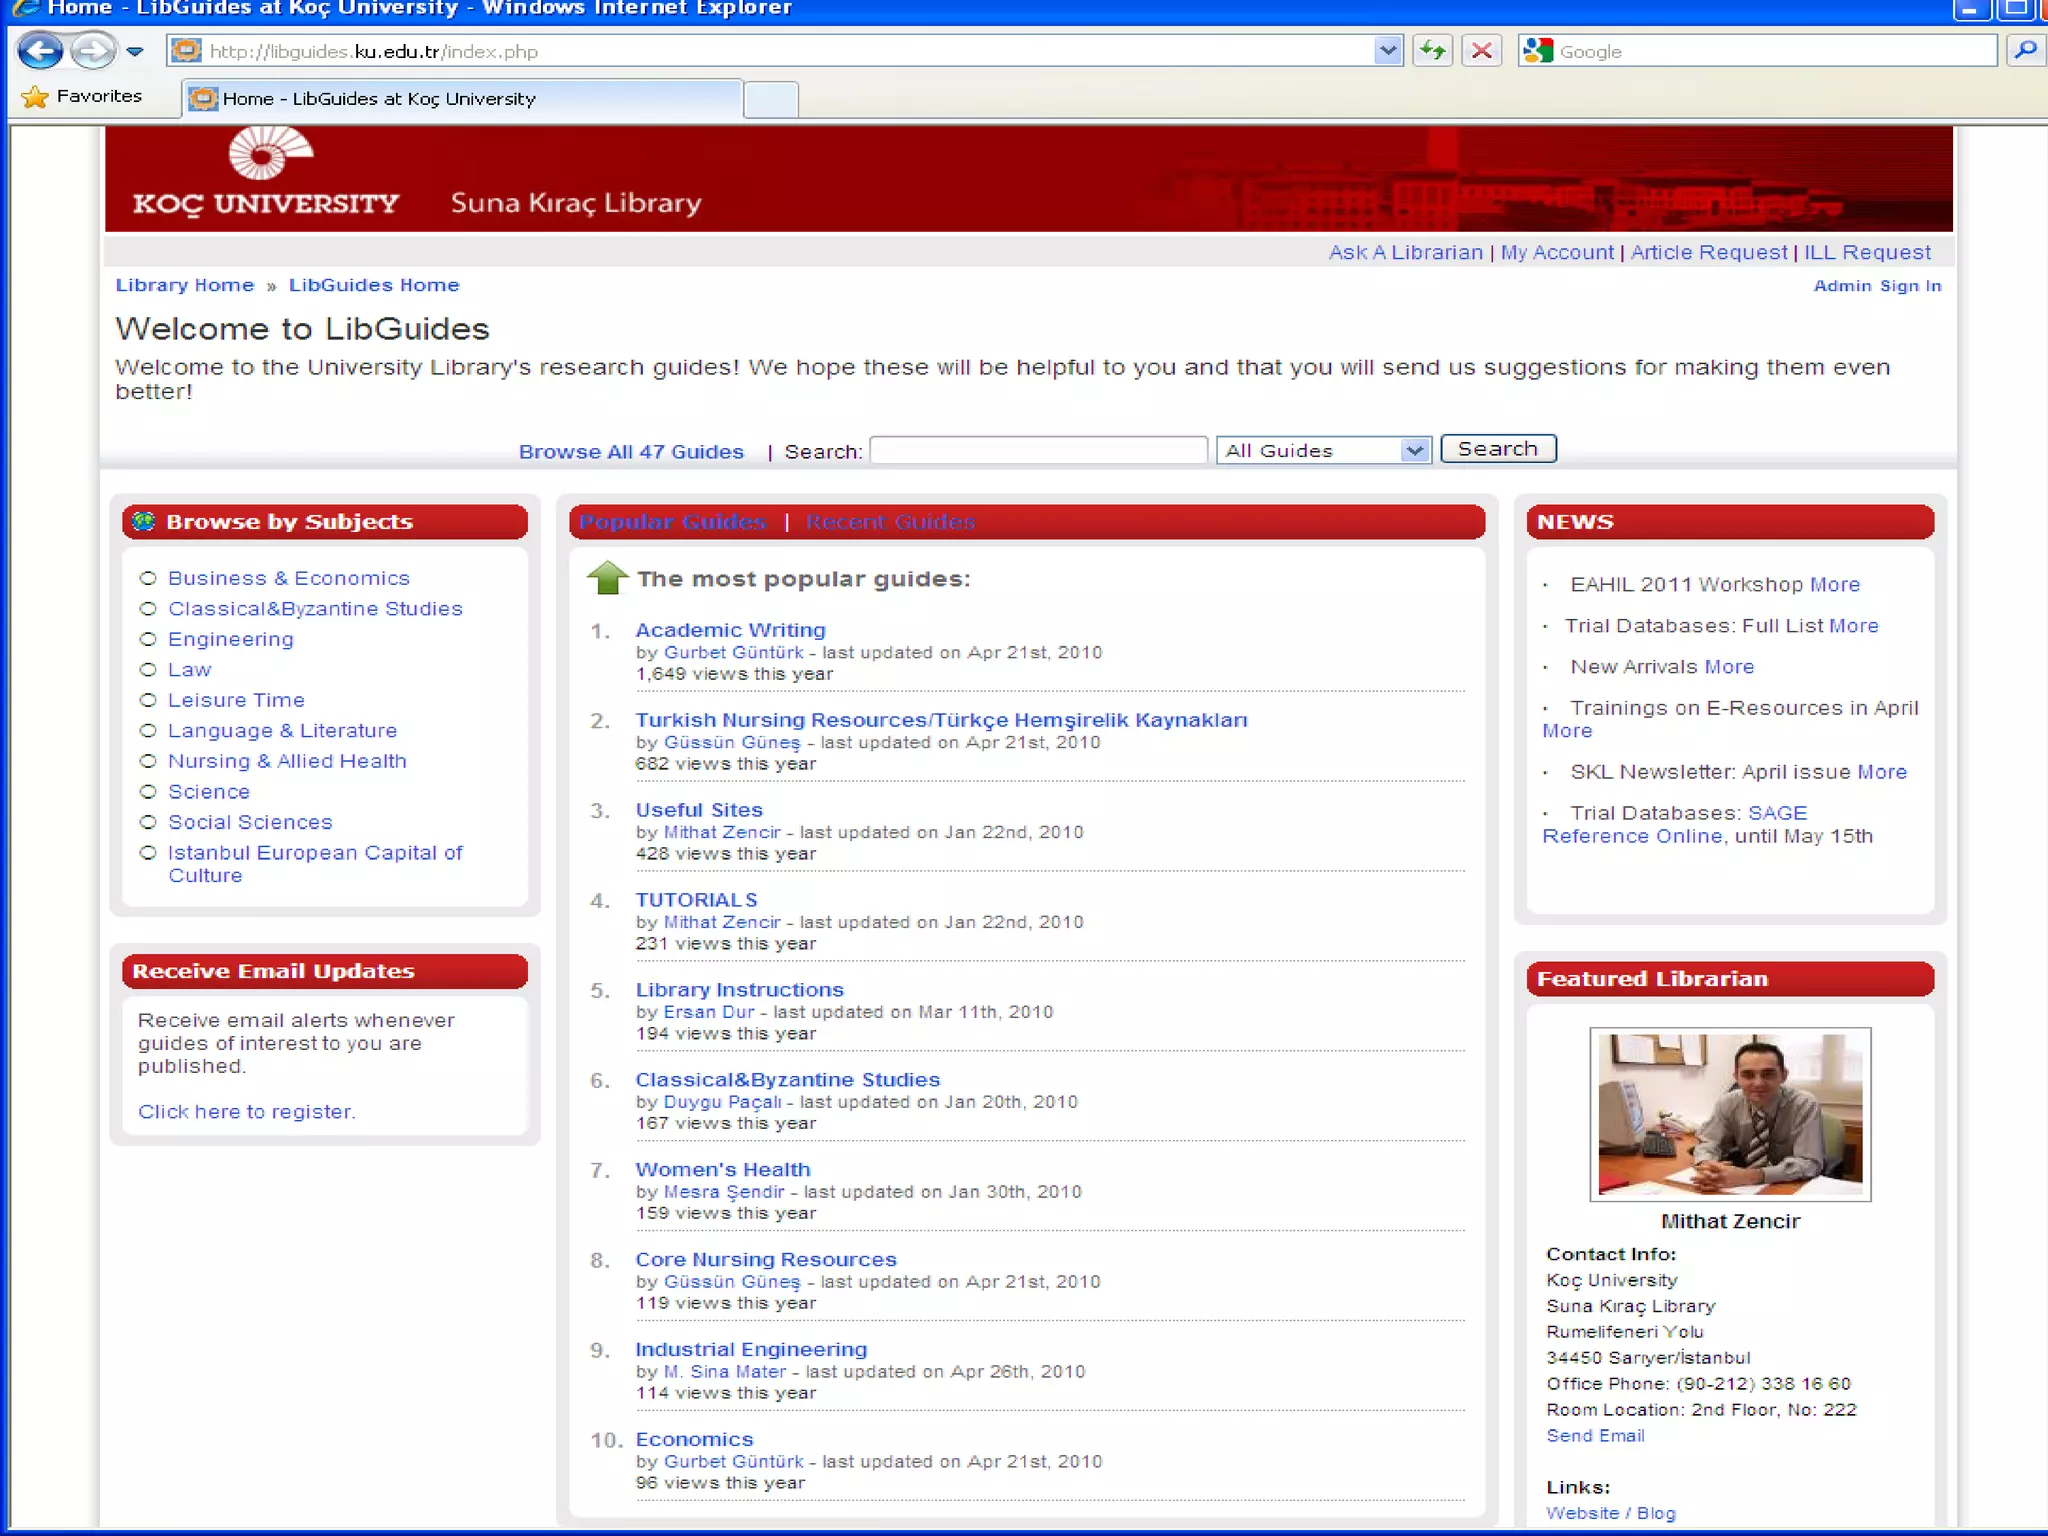Click into the guides Search text field
This screenshot has height=1536, width=2048.
tap(1038, 451)
